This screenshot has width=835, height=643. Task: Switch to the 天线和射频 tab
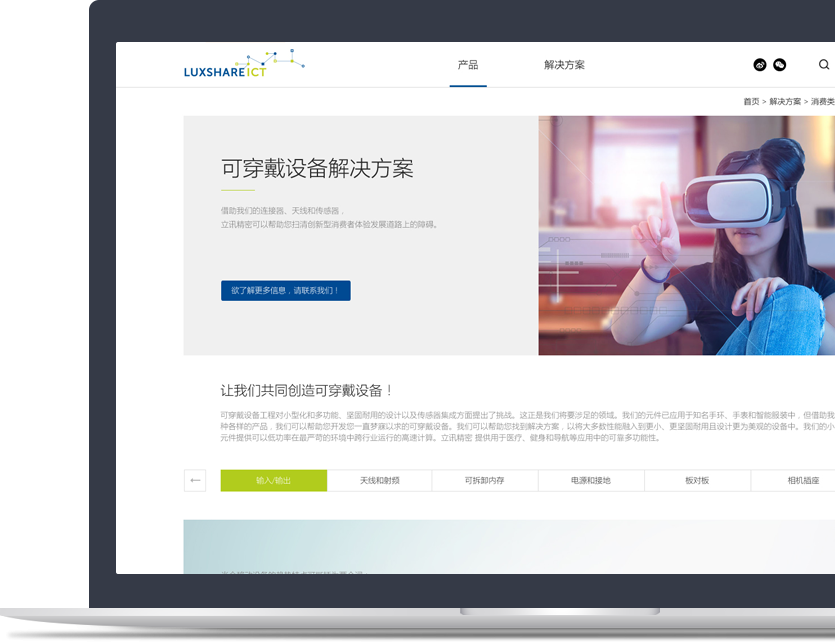click(x=379, y=481)
